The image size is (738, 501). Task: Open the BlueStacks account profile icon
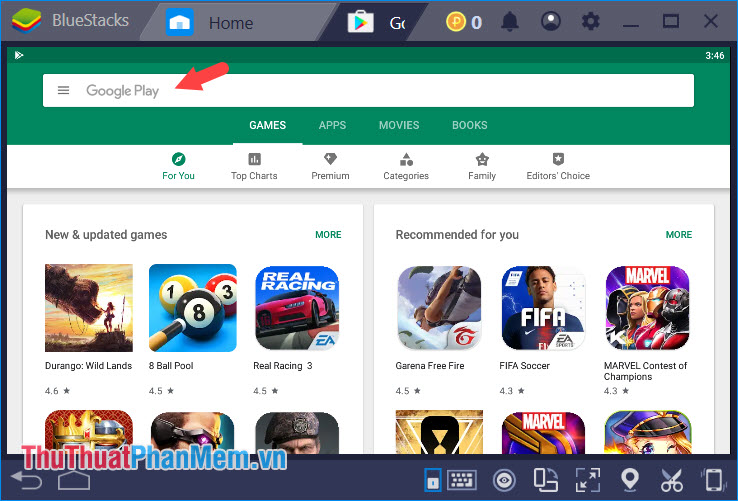point(551,21)
